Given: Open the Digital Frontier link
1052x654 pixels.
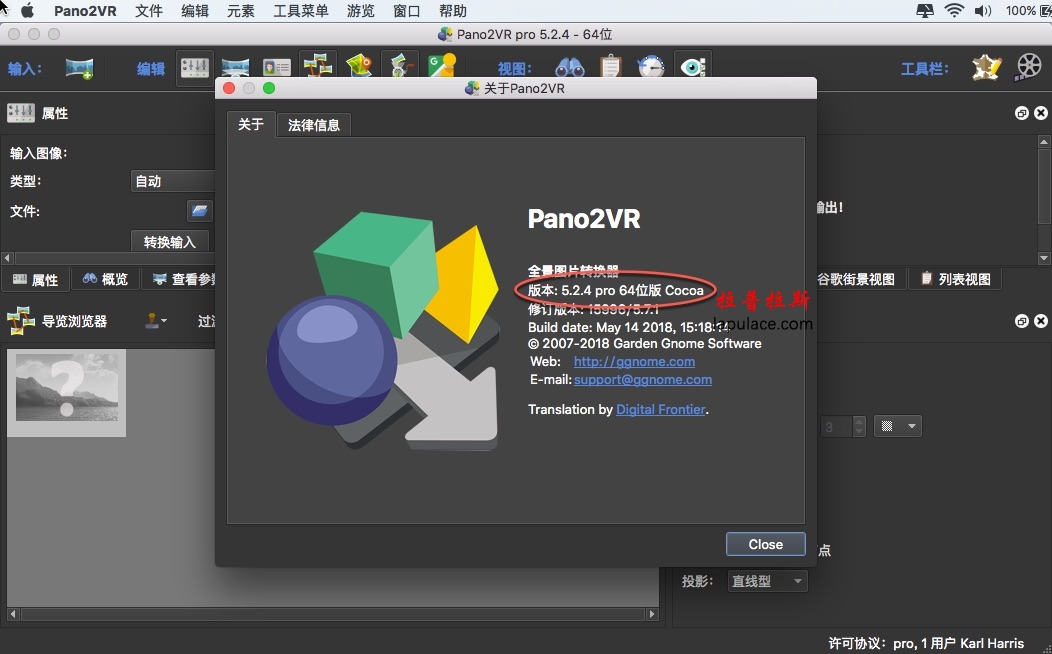Looking at the screenshot, I should point(661,409).
